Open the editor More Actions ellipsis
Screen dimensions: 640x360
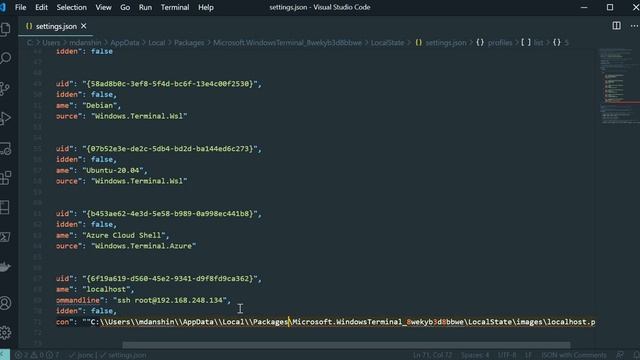(x=634, y=26)
